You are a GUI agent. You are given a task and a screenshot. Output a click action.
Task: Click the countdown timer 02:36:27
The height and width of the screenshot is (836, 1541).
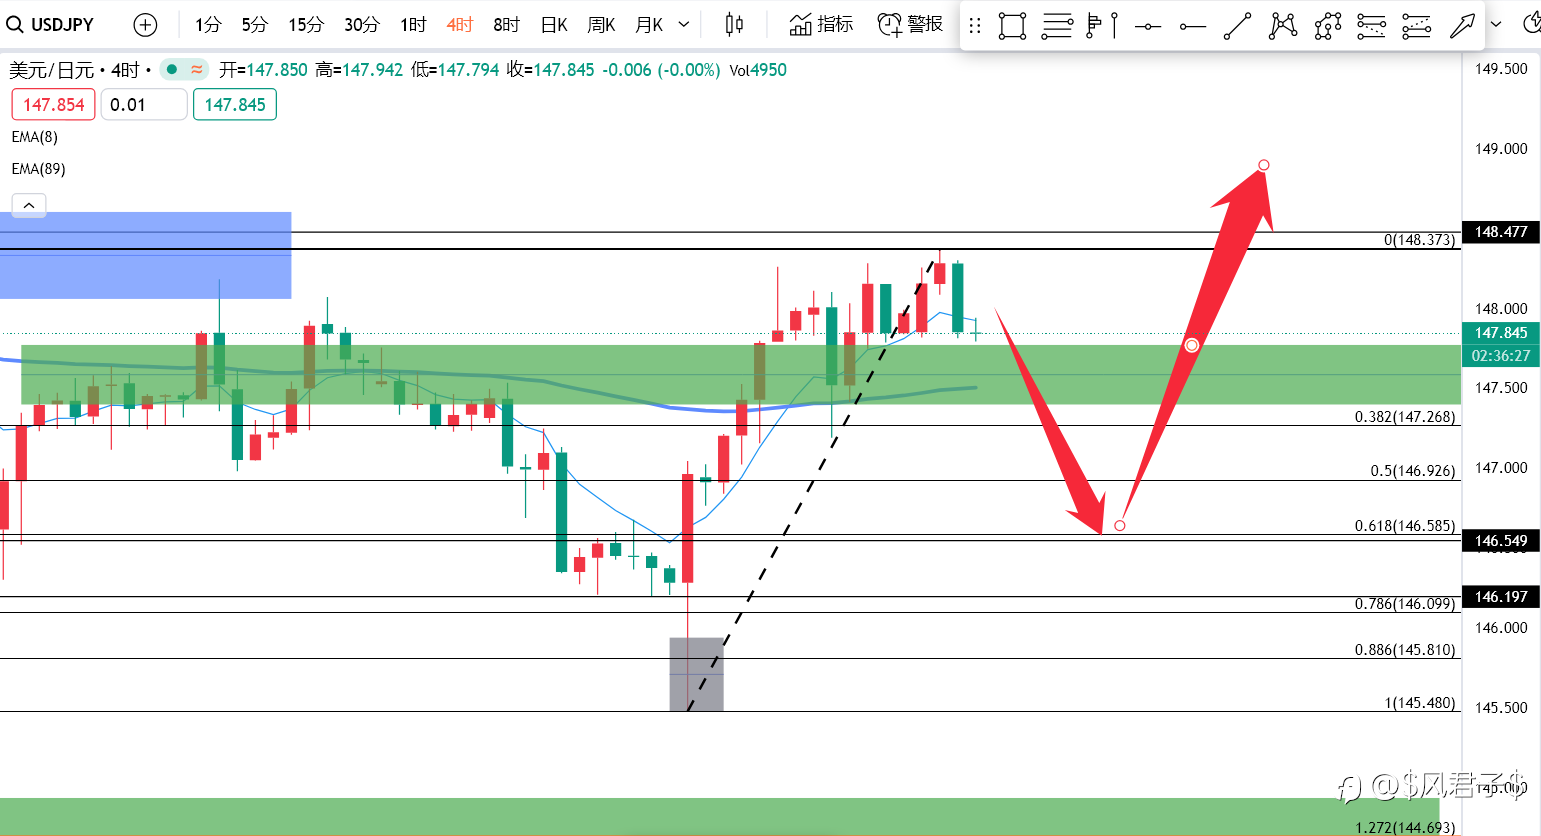tap(1501, 356)
